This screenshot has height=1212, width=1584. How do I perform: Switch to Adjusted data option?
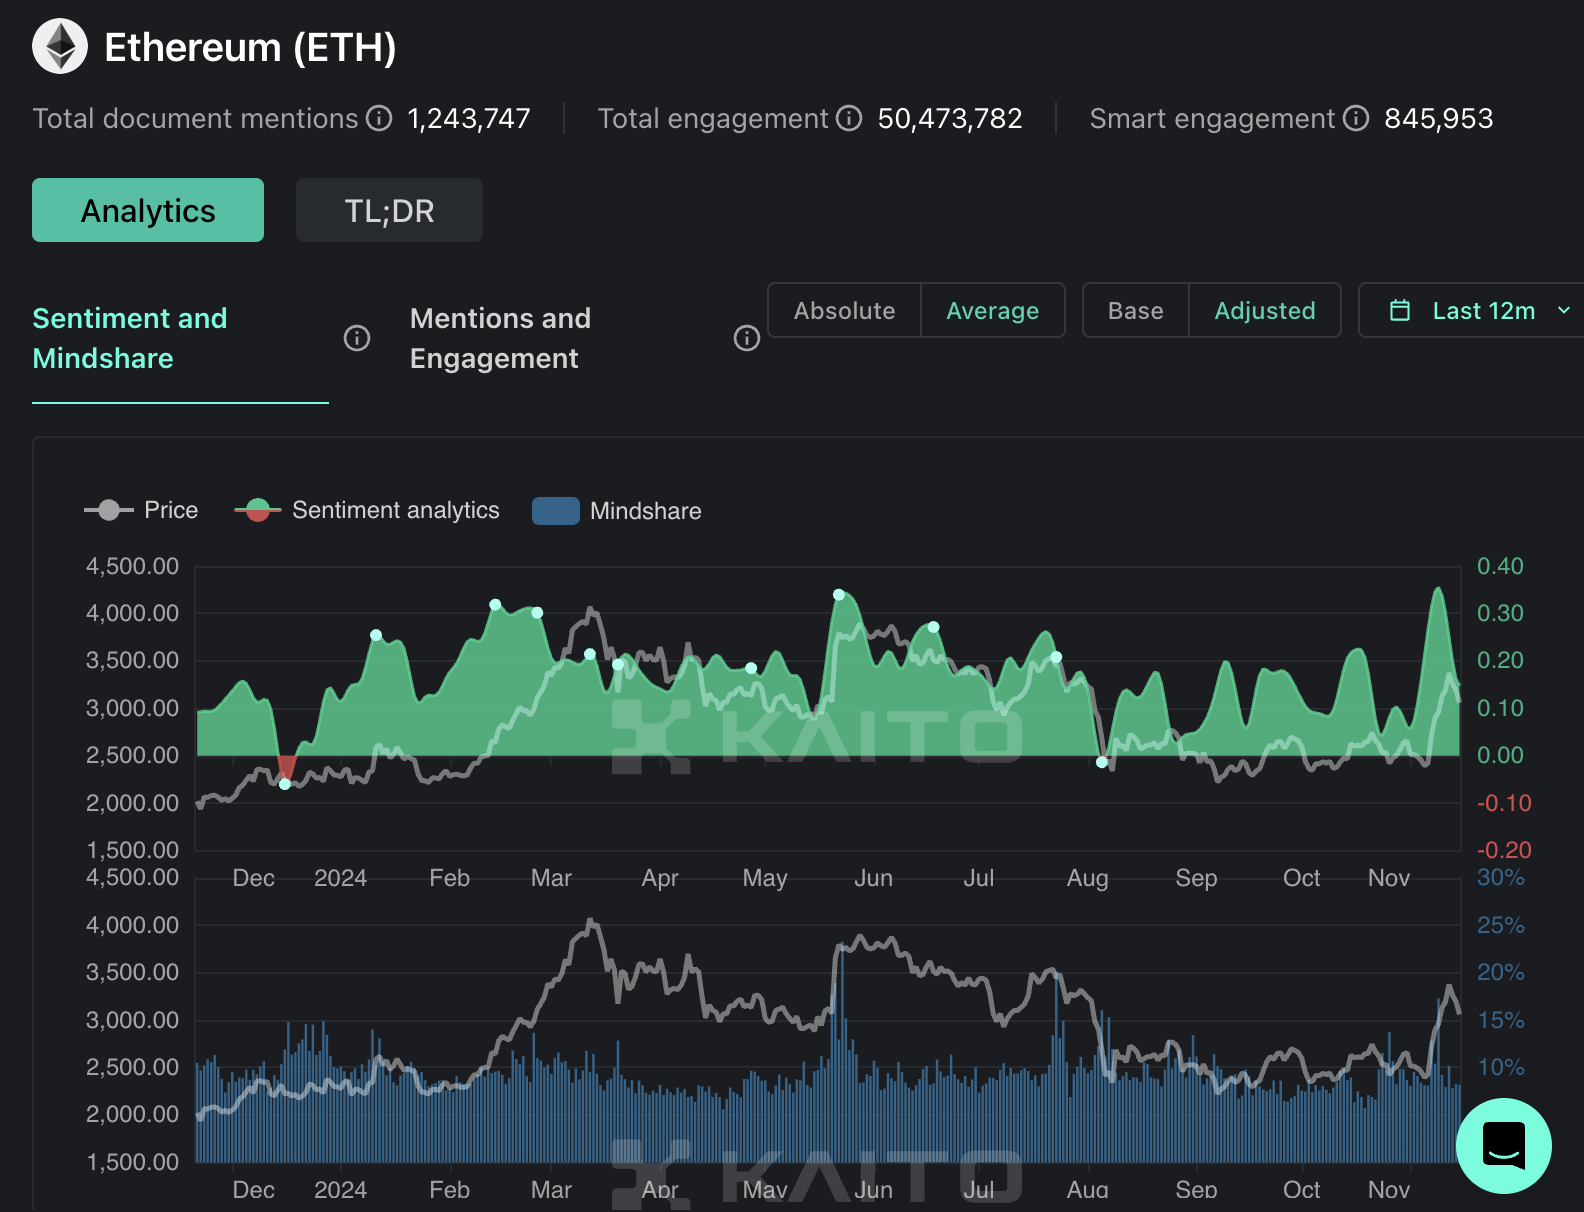pyautogui.click(x=1265, y=310)
